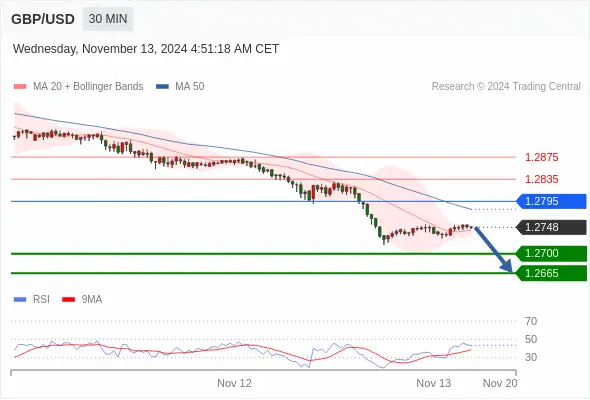
Task: Click the Nov 20 date marker
Action: [500, 383]
